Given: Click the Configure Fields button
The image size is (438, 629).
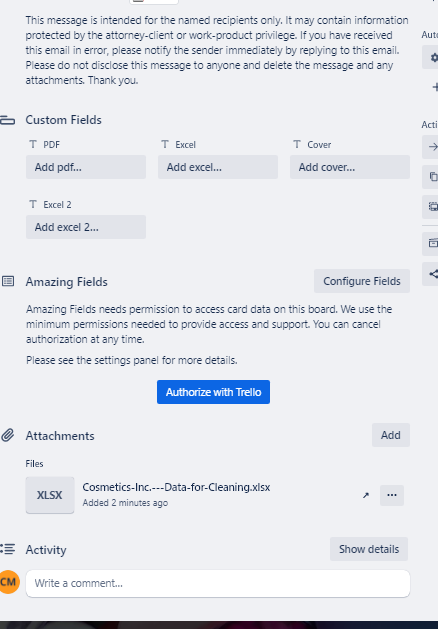Looking at the screenshot, I should [x=362, y=281].
